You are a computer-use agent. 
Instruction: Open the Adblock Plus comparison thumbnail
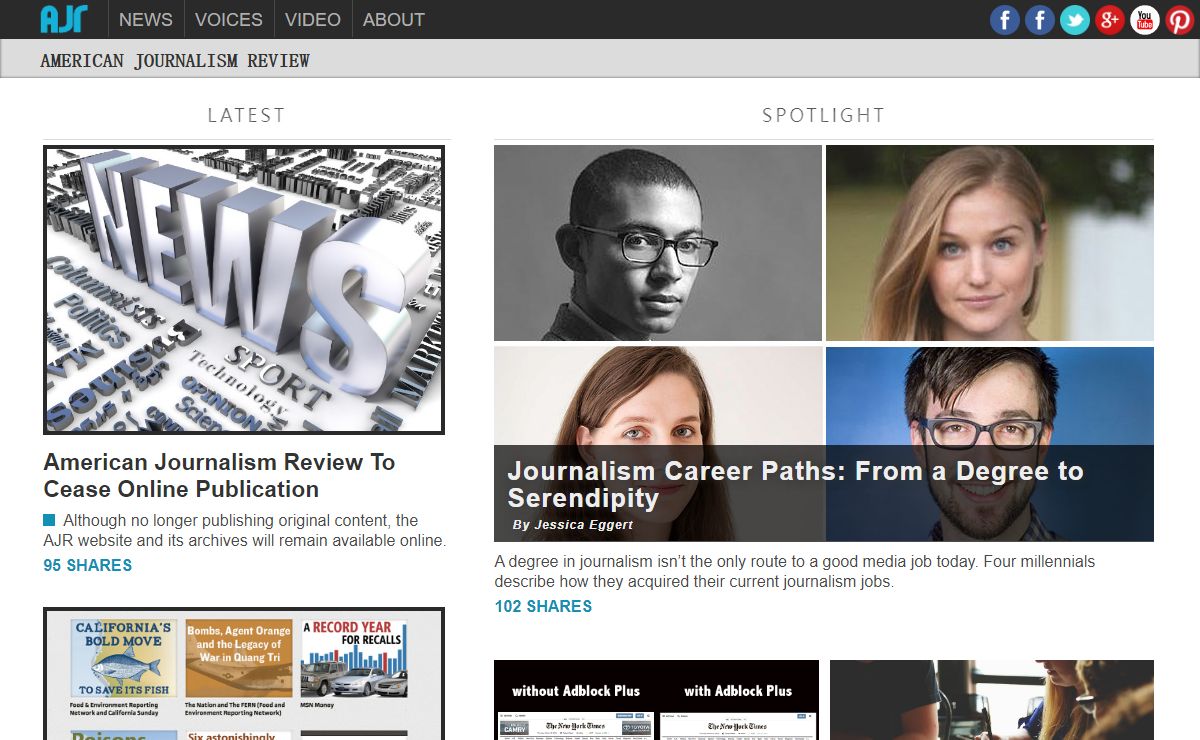[657, 700]
